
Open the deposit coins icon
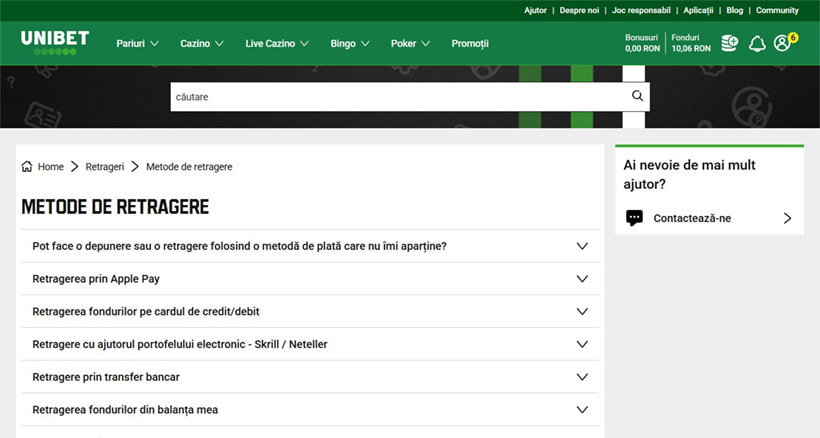[x=729, y=43]
